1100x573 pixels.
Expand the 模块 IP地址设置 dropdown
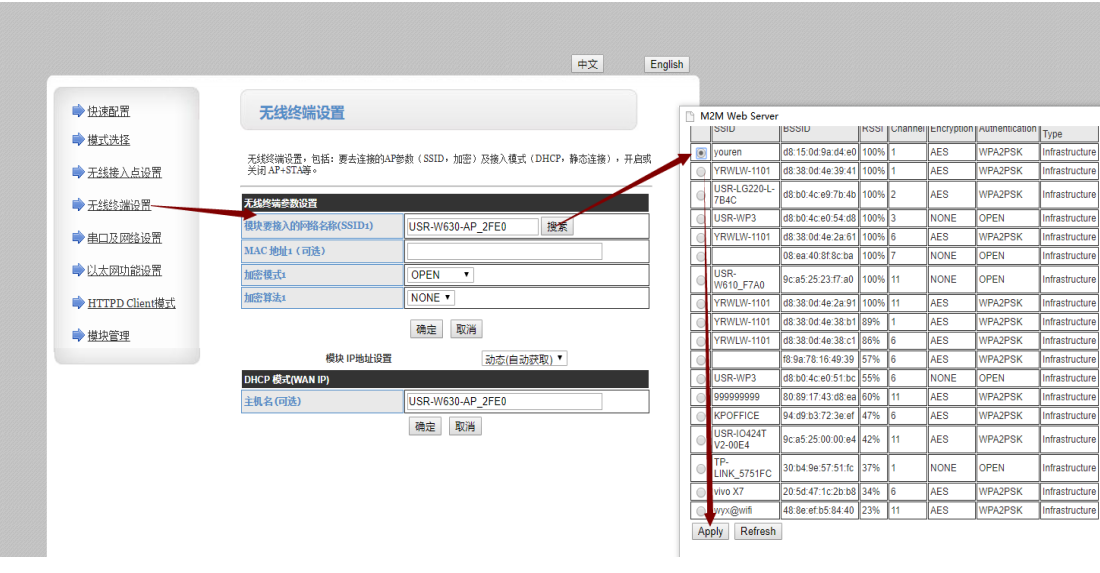pyautogui.click(x=525, y=358)
